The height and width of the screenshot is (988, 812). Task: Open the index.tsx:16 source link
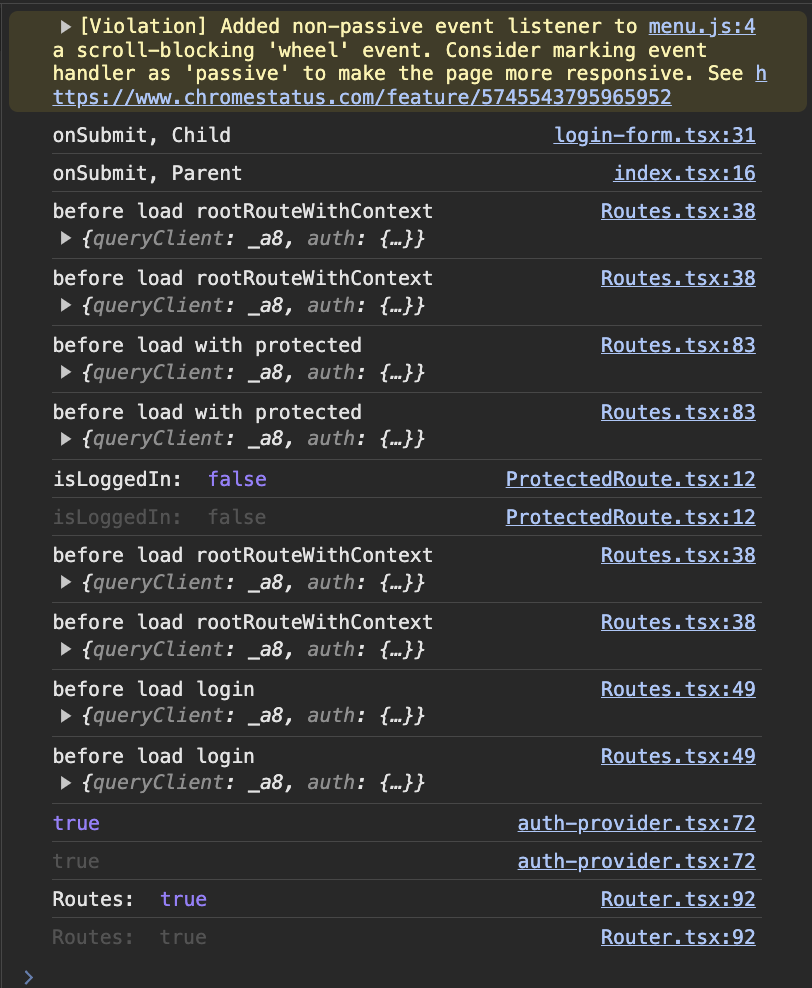(684, 173)
